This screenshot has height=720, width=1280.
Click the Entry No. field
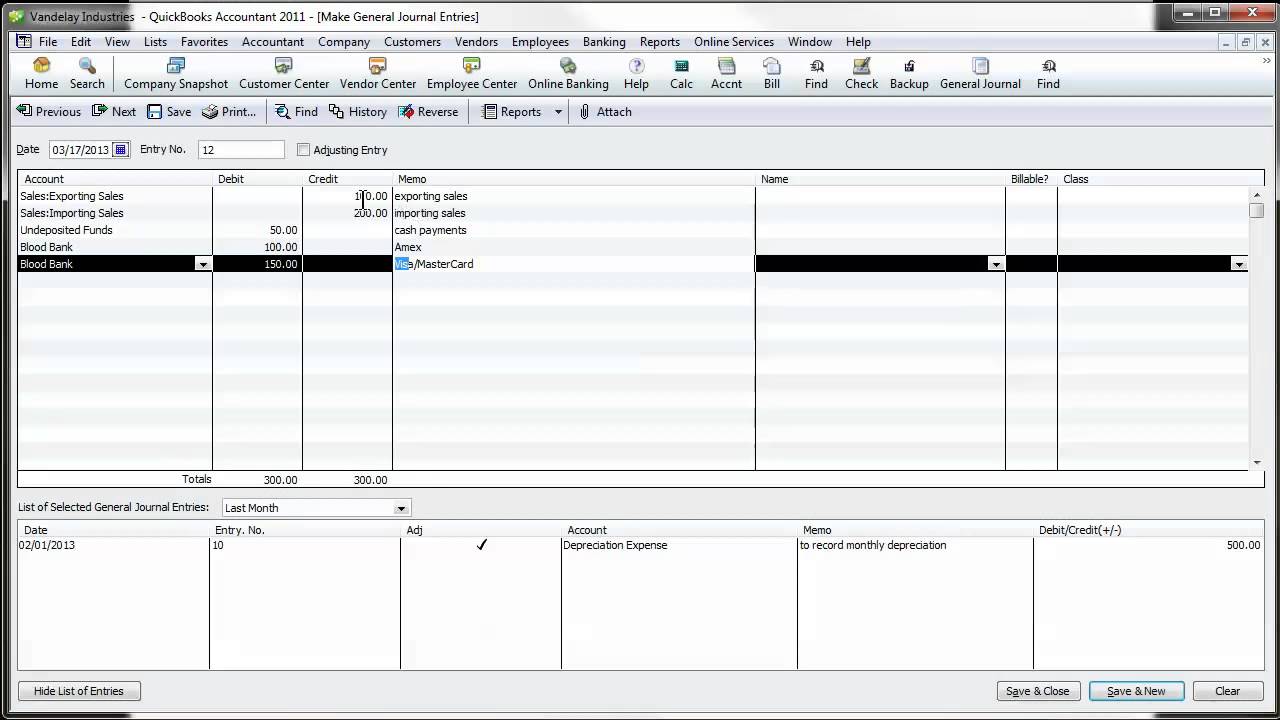click(241, 150)
